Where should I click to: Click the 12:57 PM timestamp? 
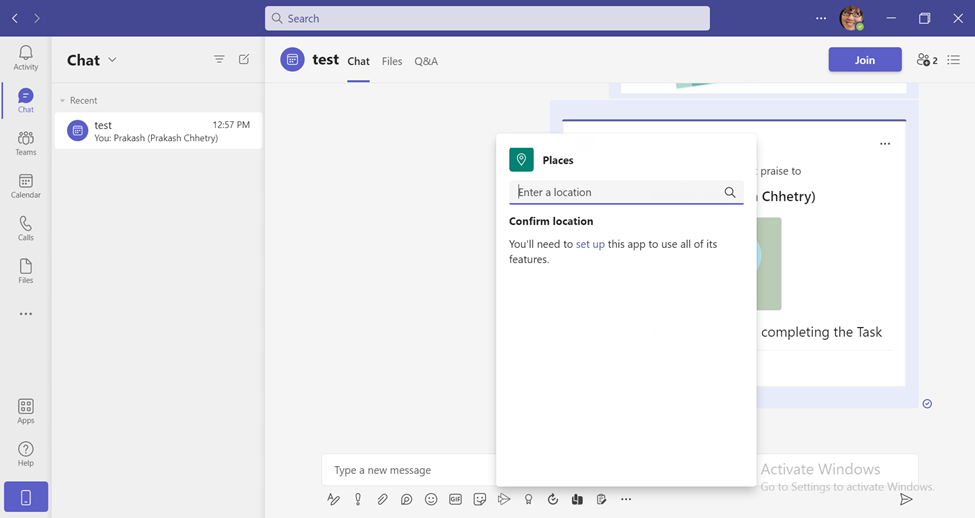(231, 124)
